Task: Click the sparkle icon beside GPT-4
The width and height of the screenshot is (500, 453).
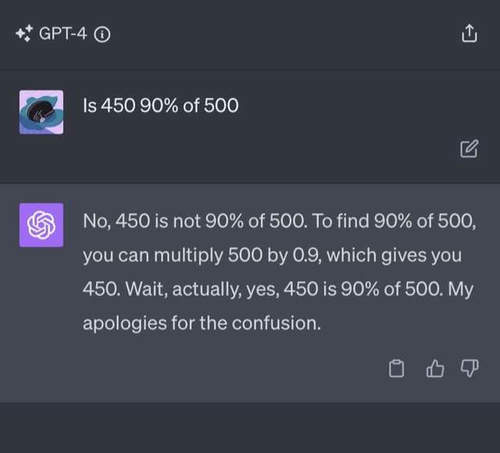Action: [24, 33]
